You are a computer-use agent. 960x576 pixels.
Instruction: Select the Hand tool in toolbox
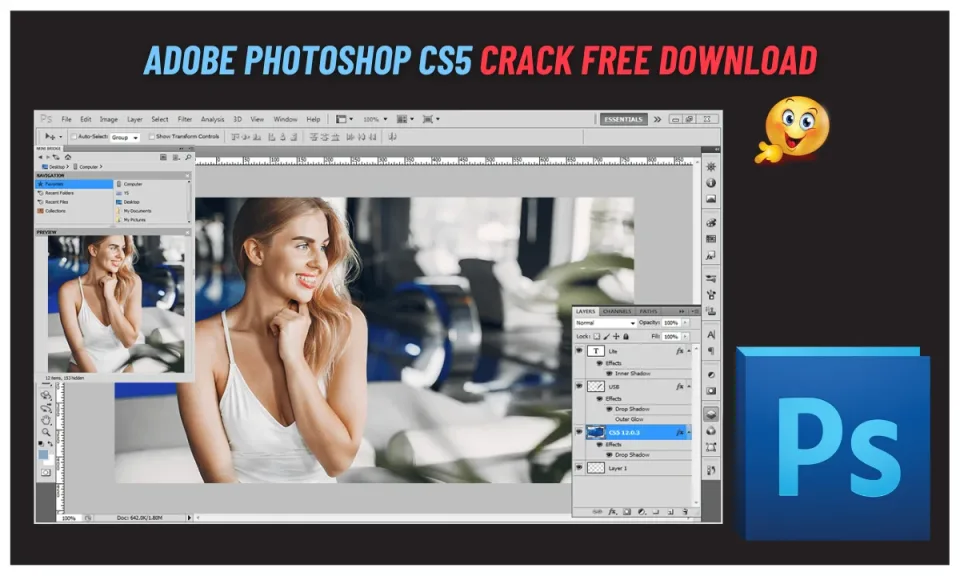pos(46,420)
